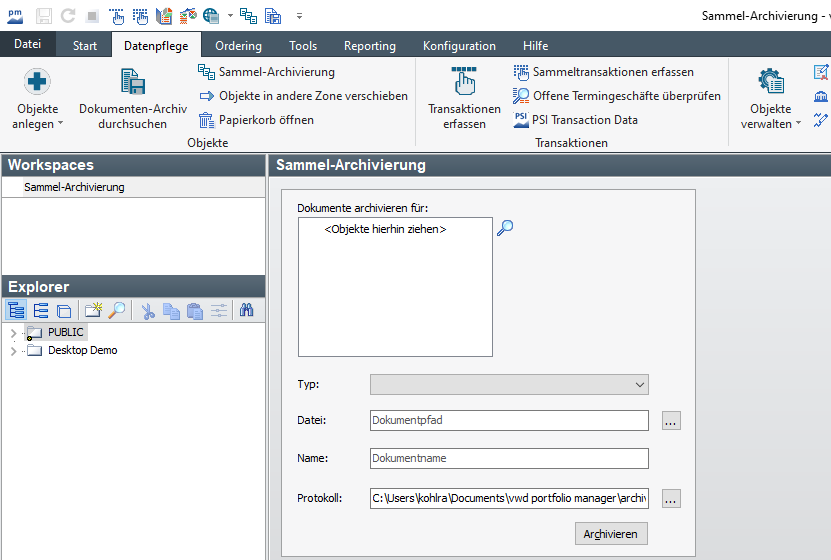
Task: Click magnifier icon beside object list
Action: pos(505,228)
